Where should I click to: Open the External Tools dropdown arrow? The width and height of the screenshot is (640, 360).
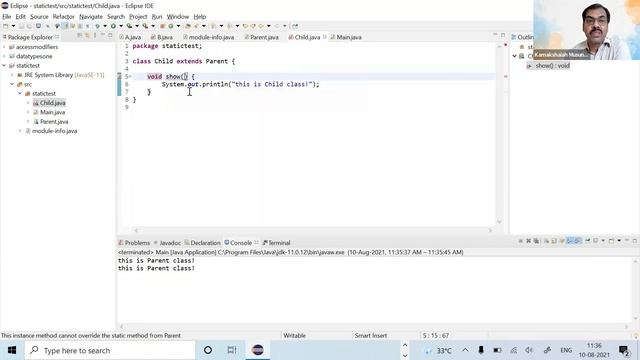(153, 26)
